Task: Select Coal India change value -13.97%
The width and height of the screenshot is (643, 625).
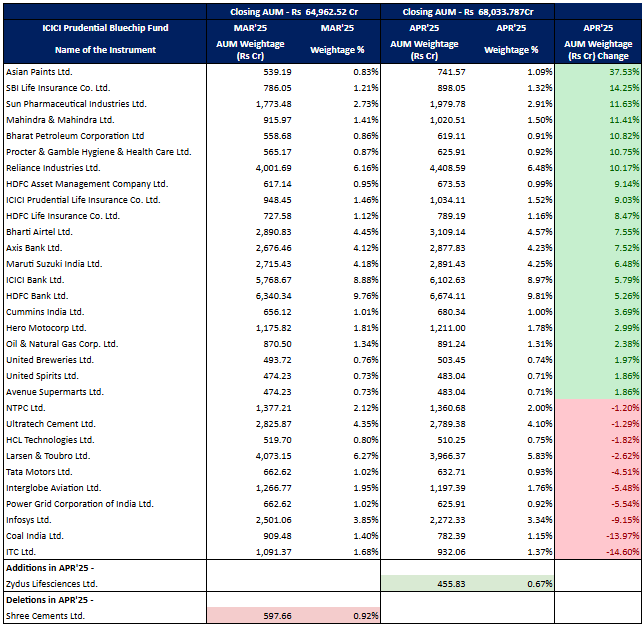Action: [623, 536]
